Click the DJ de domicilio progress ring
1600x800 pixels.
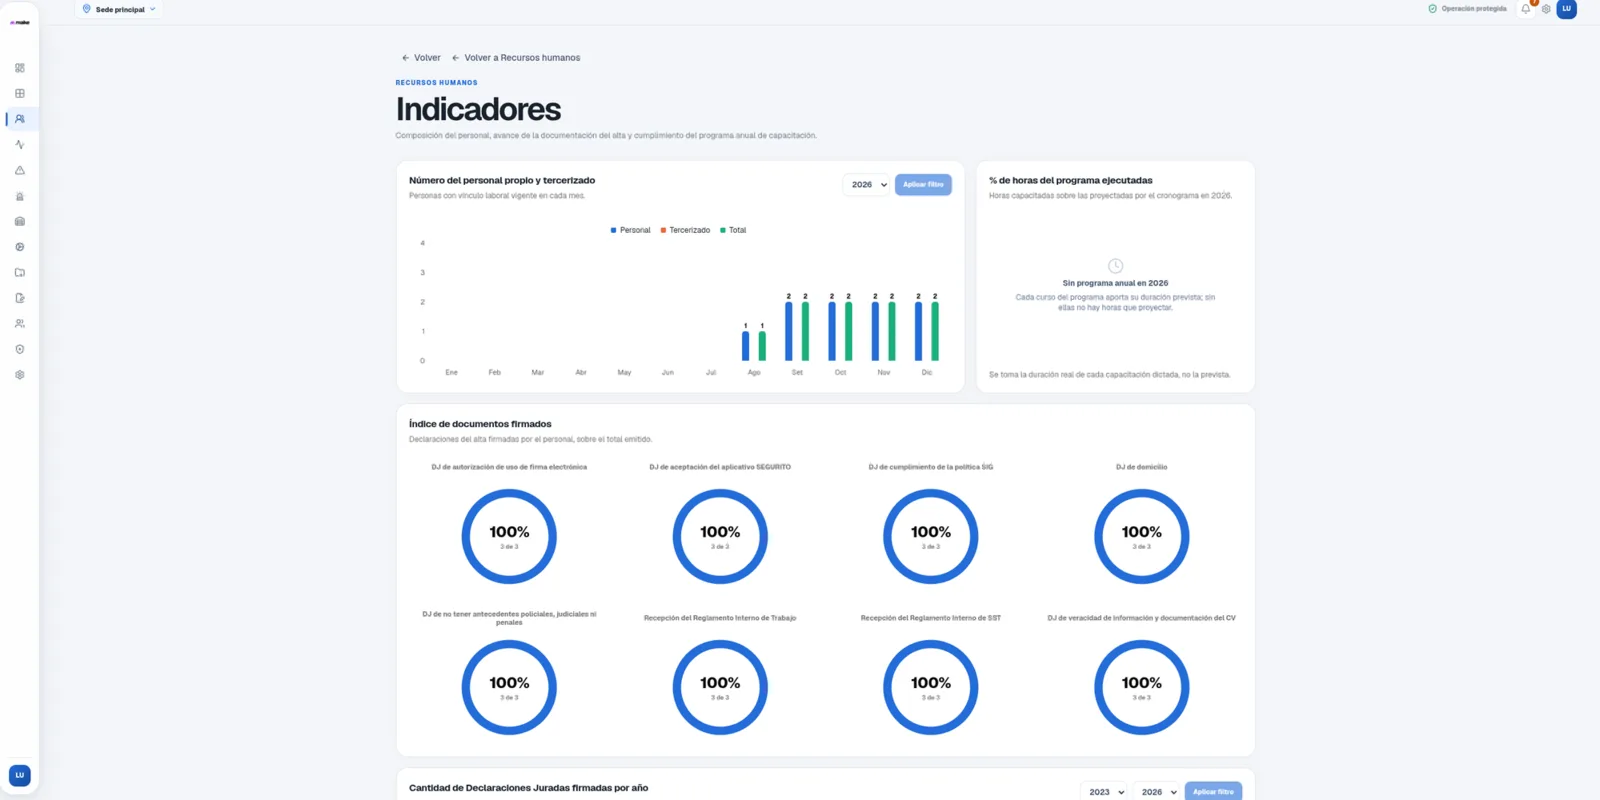point(1142,536)
